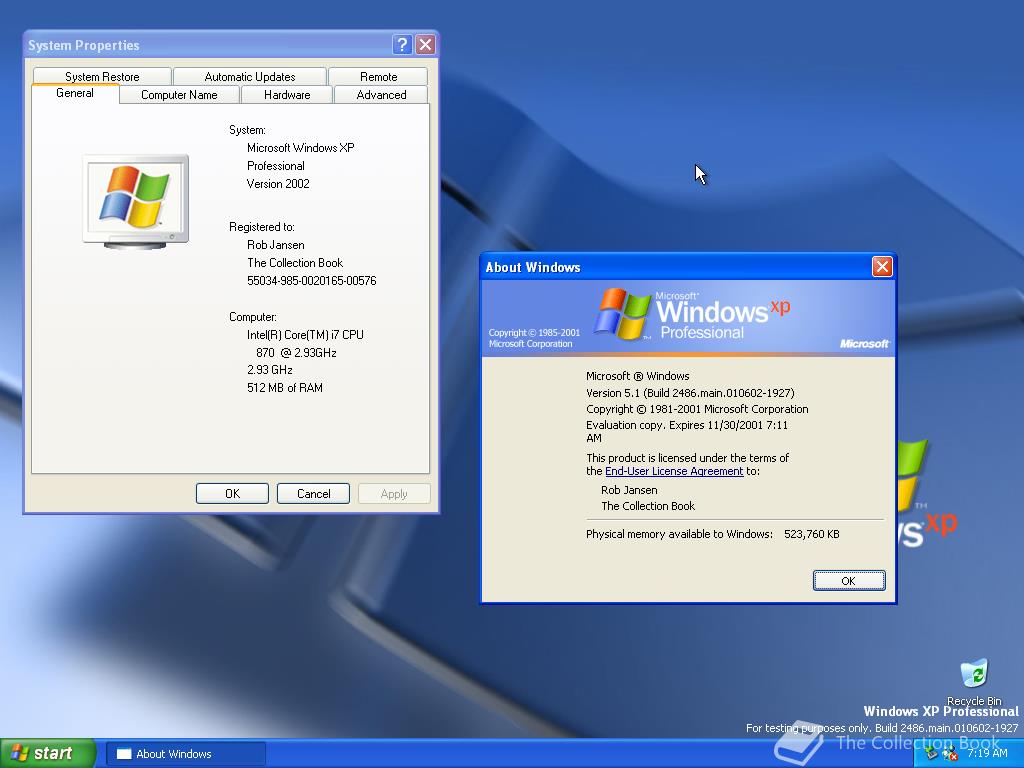Click the 'Version 2002' text
Image resolution: width=1024 pixels, height=768 pixels.
click(278, 184)
